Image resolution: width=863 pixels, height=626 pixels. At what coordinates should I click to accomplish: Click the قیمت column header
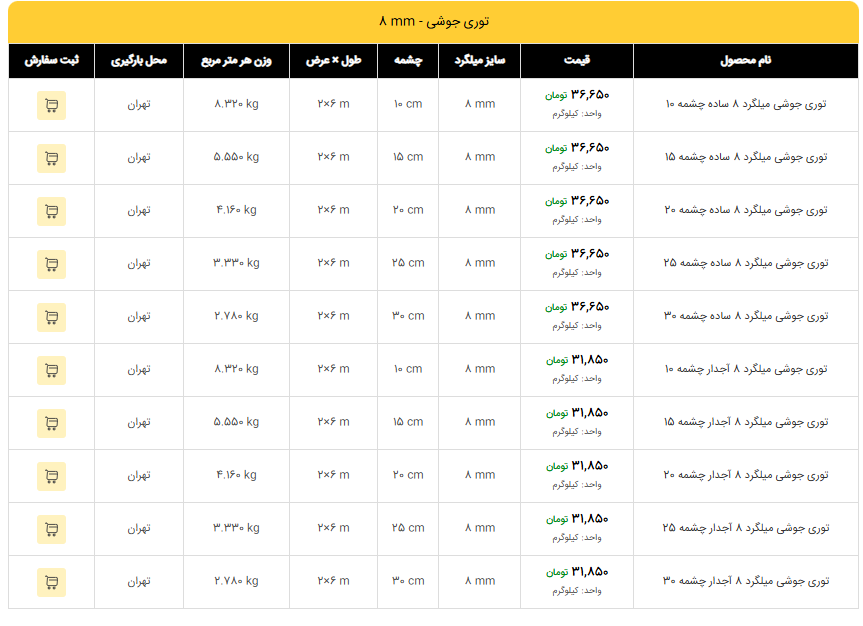(576, 61)
